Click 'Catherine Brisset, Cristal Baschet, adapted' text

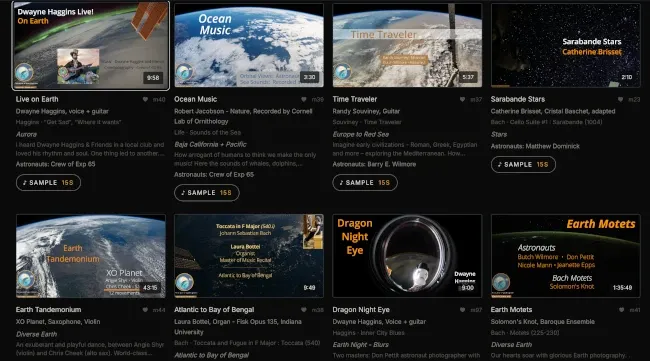click(x=553, y=111)
